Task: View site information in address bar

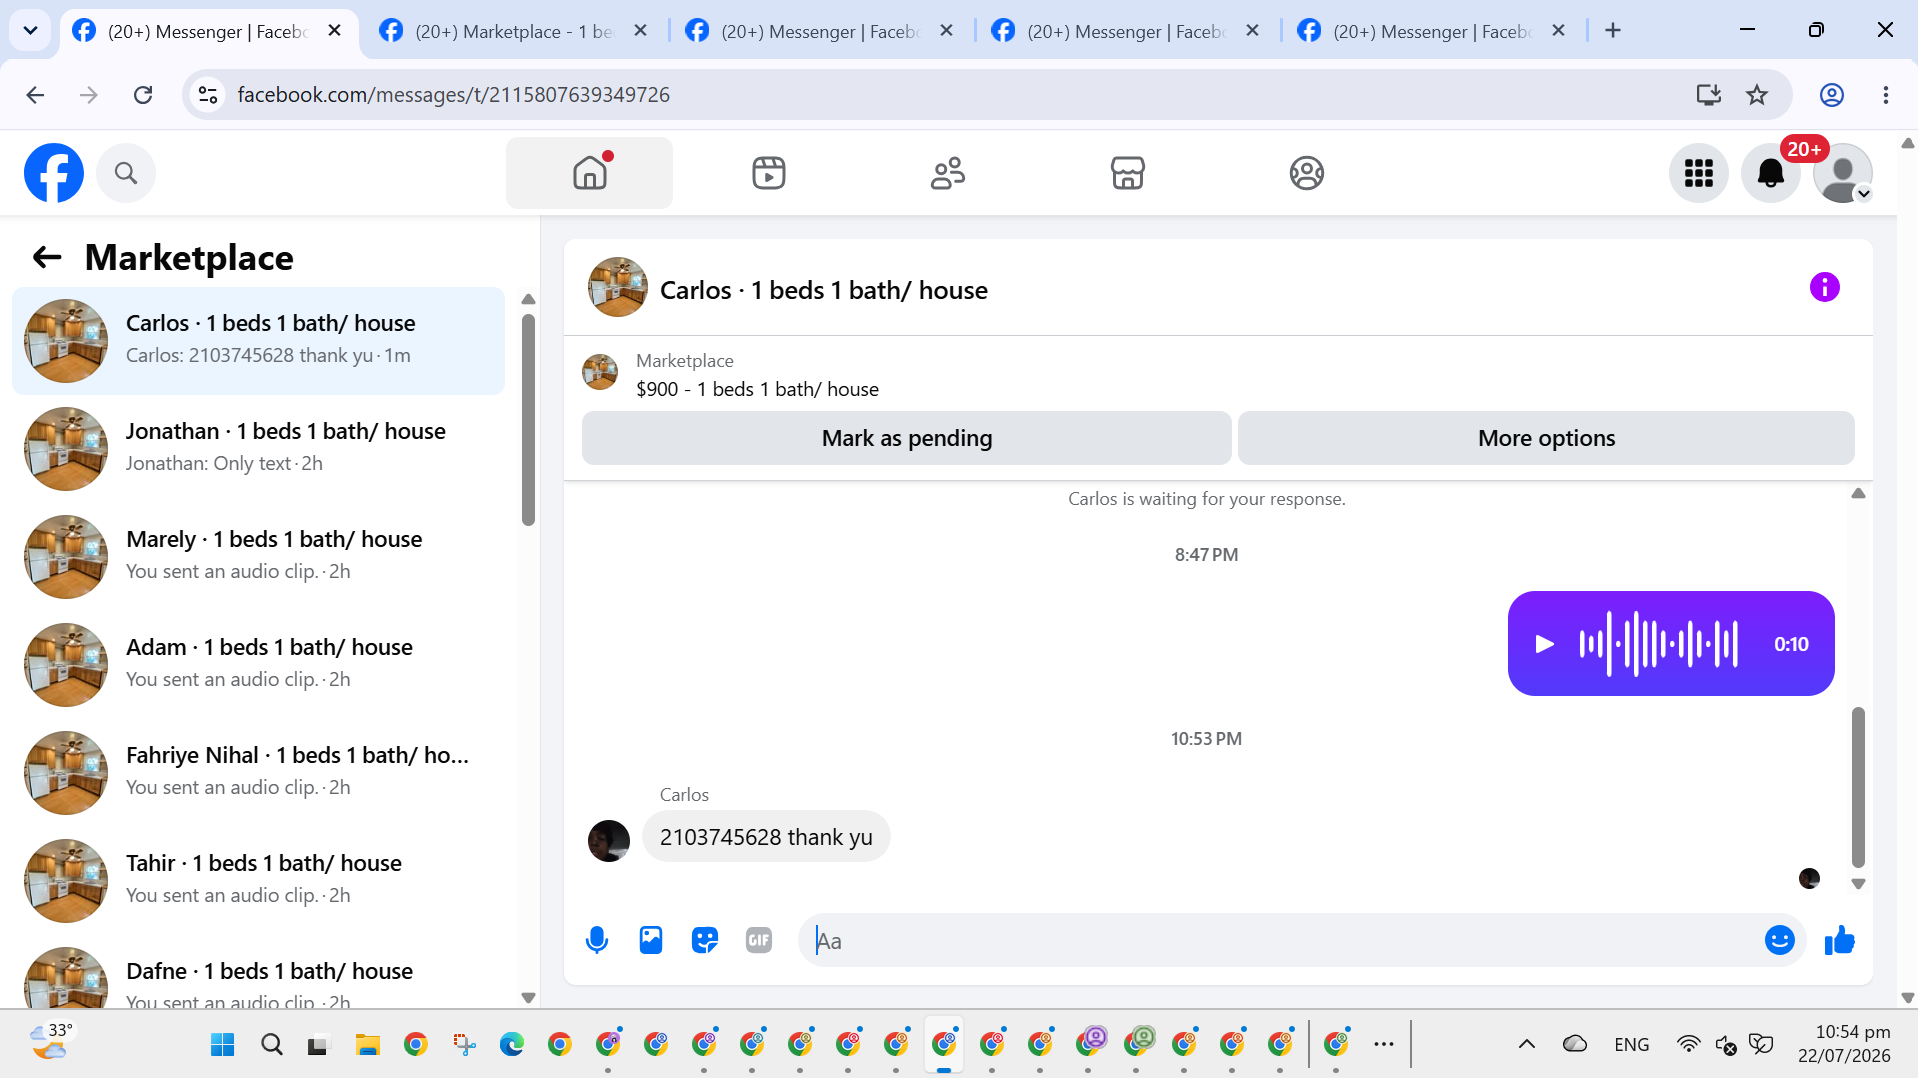Action: [208, 95]
